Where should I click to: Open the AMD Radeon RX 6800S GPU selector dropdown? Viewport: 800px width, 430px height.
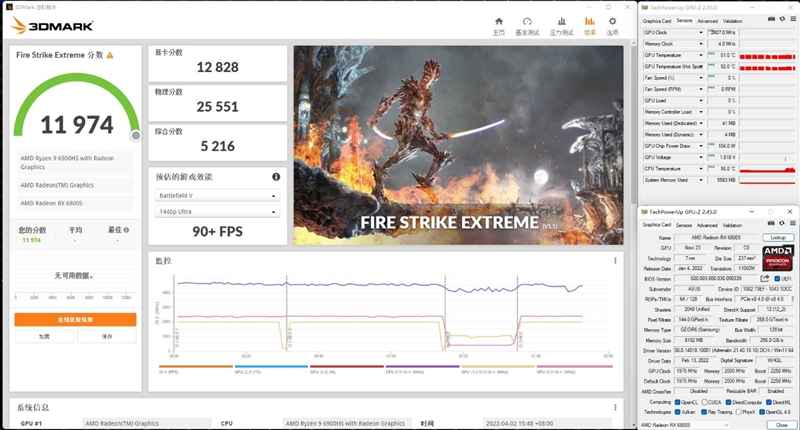pyautogui.click(x=685, y=425)
